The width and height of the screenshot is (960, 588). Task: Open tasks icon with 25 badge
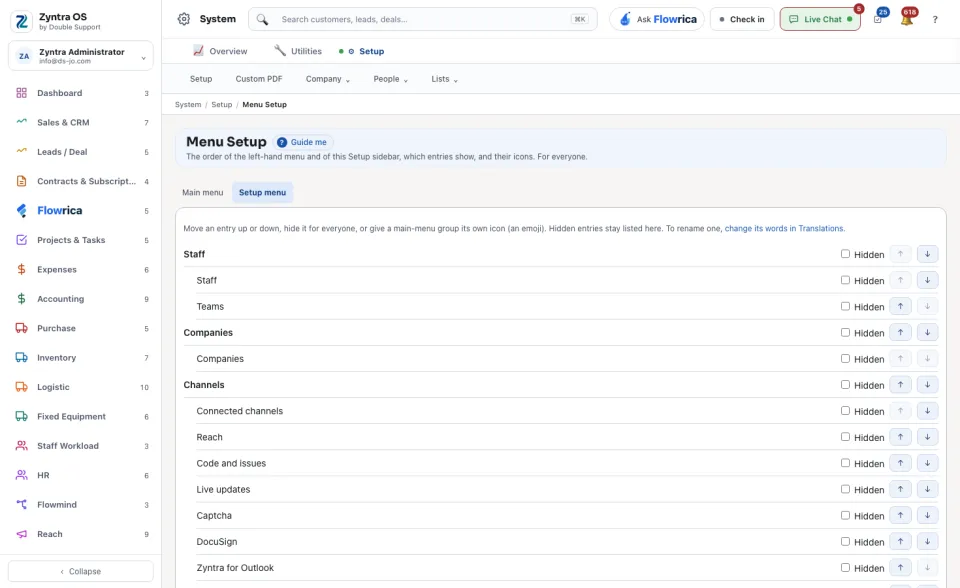pos(879,18)
